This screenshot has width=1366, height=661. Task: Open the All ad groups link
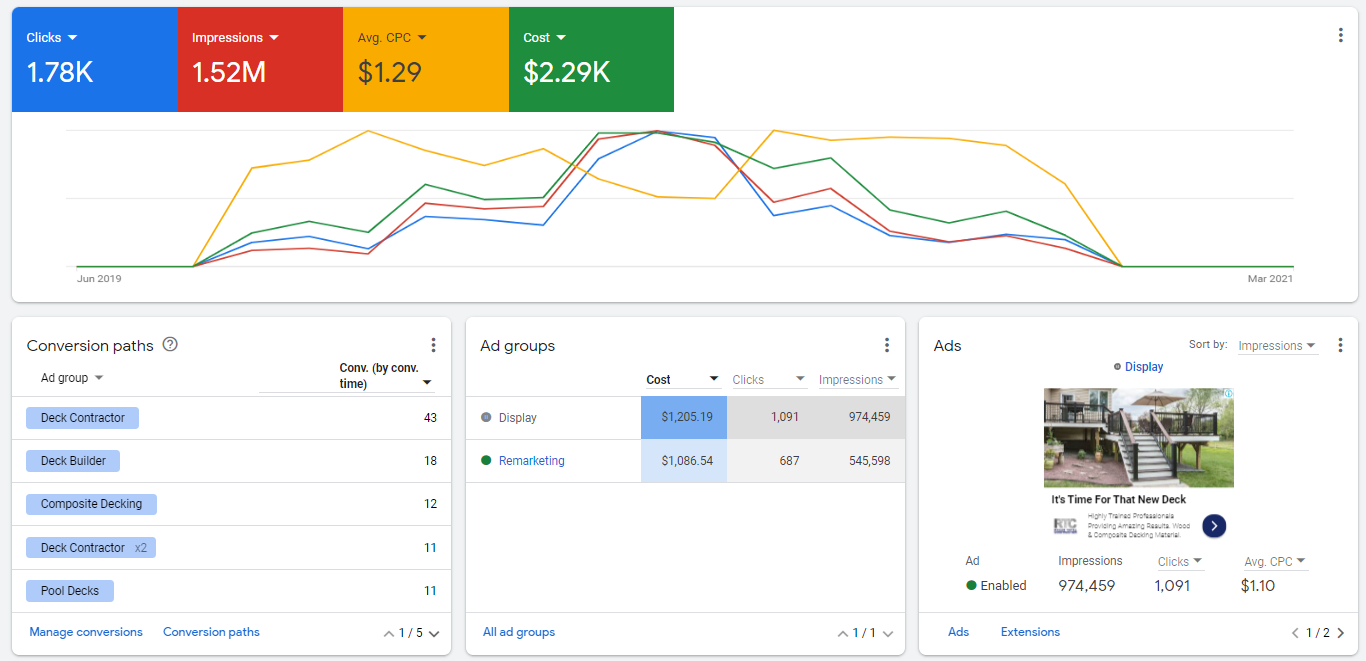click(519, 632)
